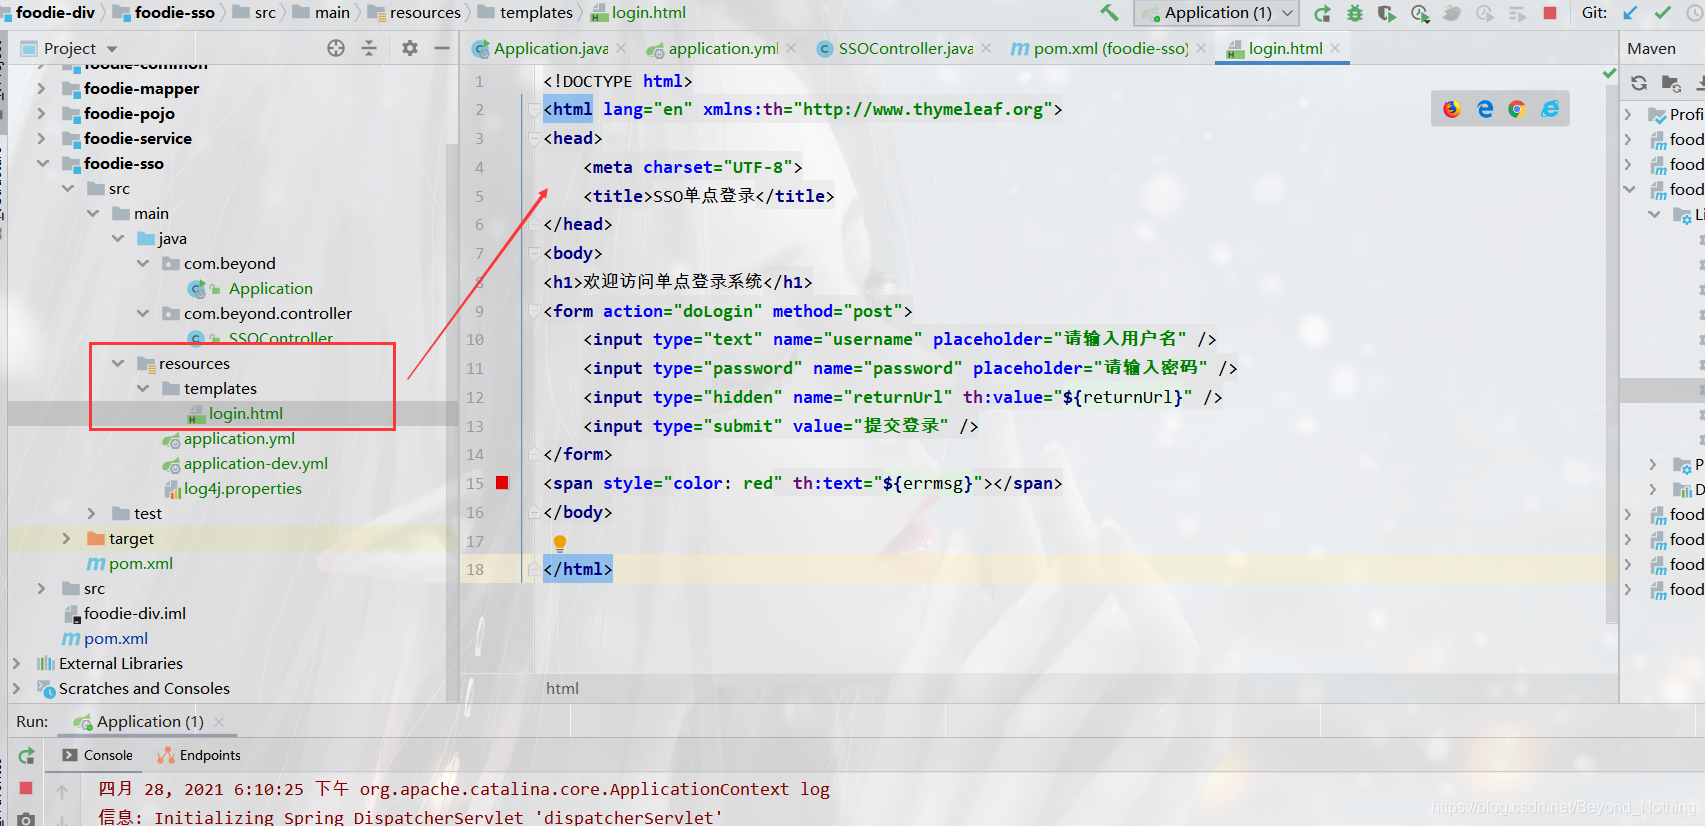Viewport: 1705px width, 826px height.
Task: Close the login.html editor tab
Action: (1335, 48)
